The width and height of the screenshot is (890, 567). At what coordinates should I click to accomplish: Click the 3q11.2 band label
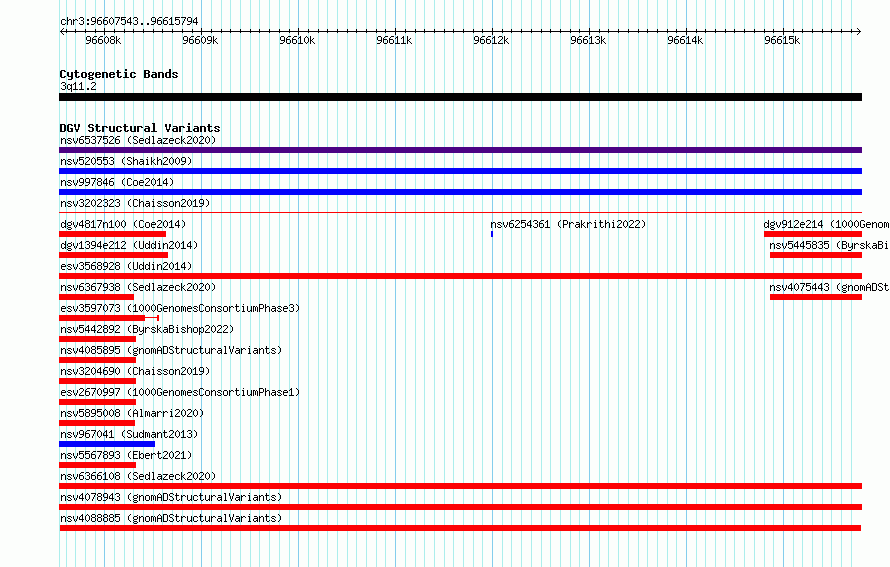tap(78, 86)
